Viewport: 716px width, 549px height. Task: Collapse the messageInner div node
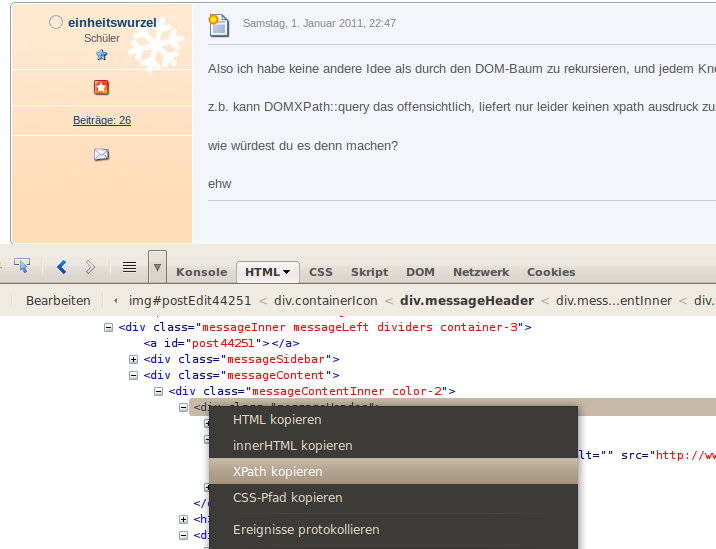coord(109,327)
